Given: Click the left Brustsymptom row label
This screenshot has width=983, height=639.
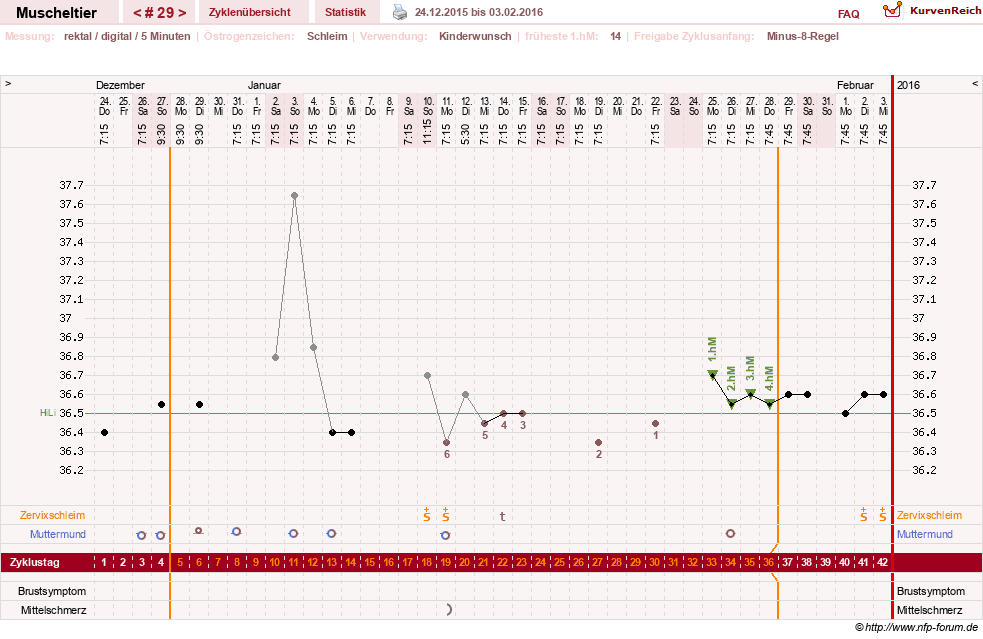Looking at the screenshot, I should (x=52, y=591).
